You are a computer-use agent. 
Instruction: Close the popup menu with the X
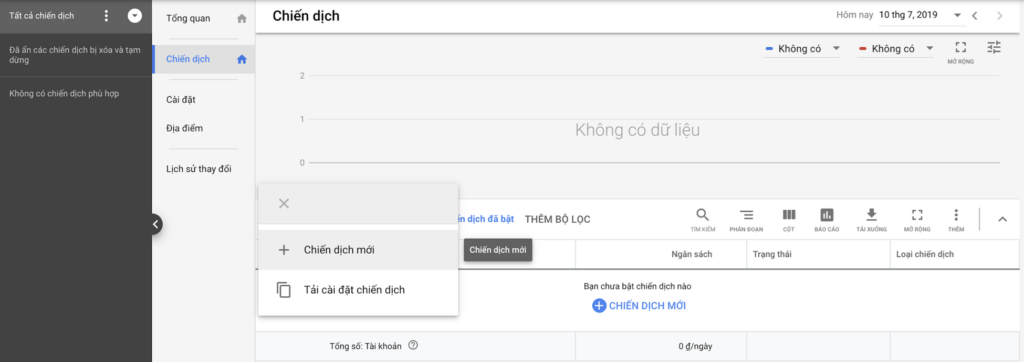point(283,203)
